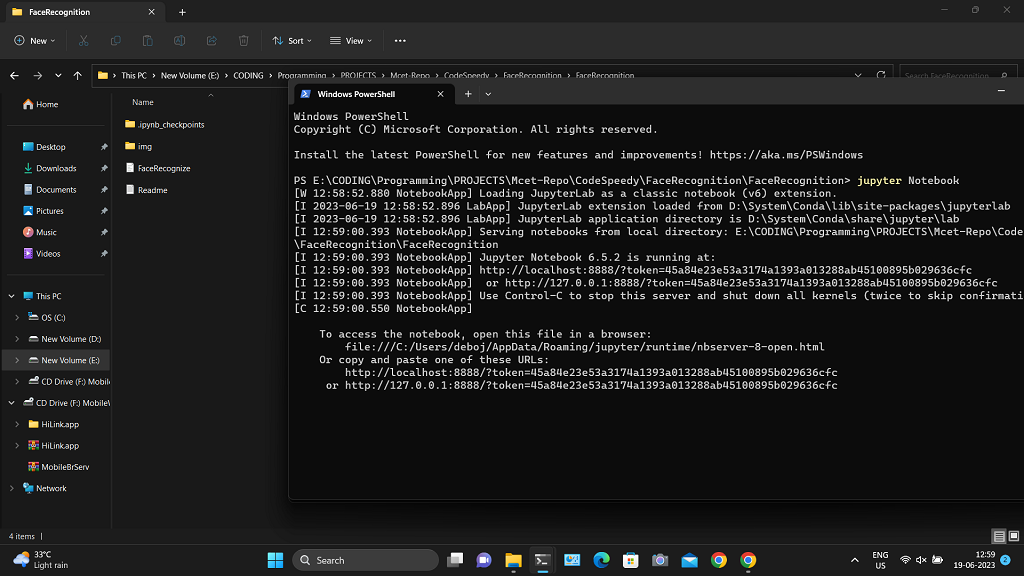Launch Microsoft Edge from taskbar
Image resolution: width=1024 pixels, height=576 pixels.
(x=601, y=560)
